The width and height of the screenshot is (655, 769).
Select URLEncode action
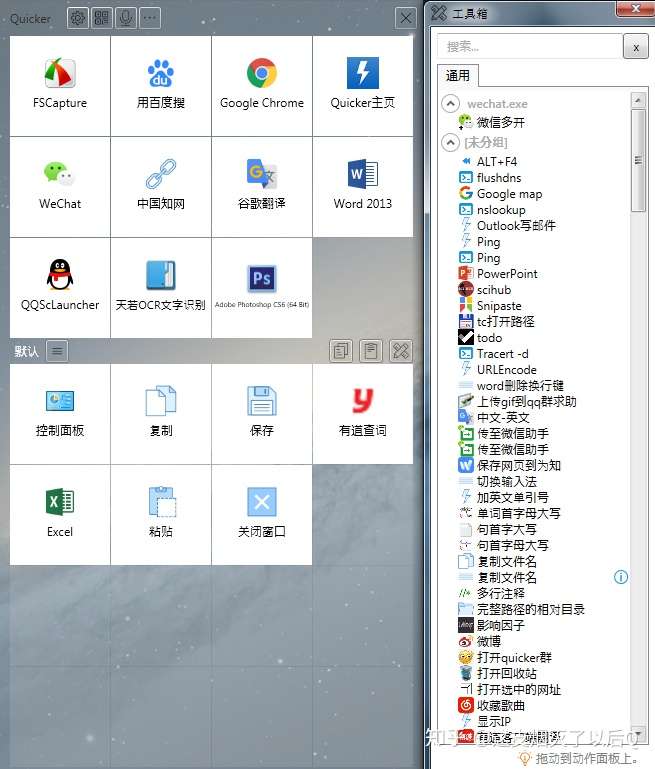(x=497, y=370)
